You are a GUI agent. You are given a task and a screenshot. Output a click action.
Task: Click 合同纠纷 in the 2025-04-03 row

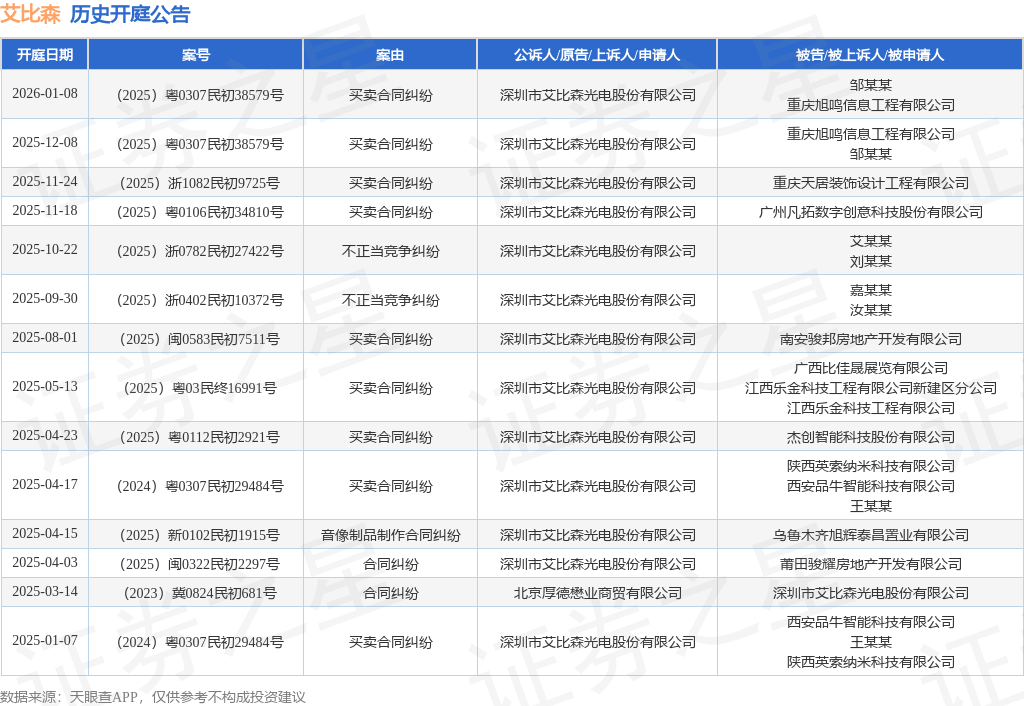pos(391,564)
